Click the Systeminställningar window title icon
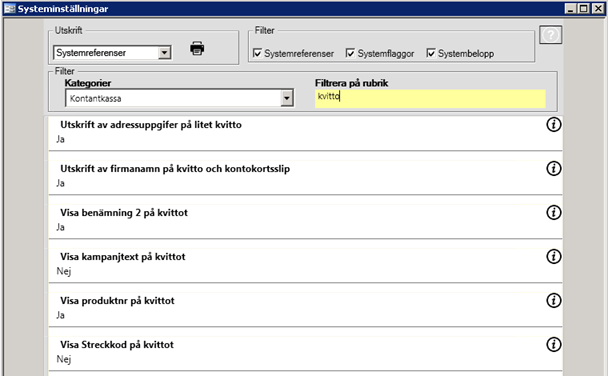Image resolution: width=608 pixels, height=376 pixels. pyautogui.click(x=9, y=9)
